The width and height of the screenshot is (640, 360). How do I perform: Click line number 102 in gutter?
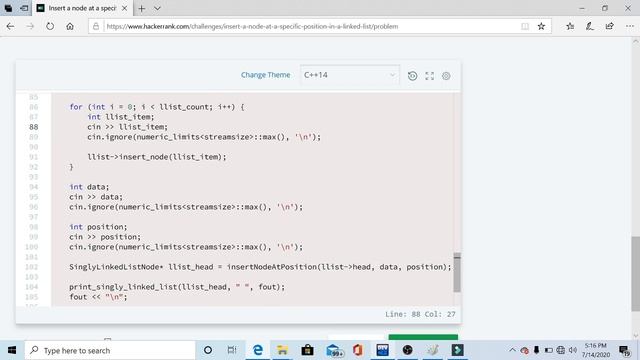click(x=31, y=267)
